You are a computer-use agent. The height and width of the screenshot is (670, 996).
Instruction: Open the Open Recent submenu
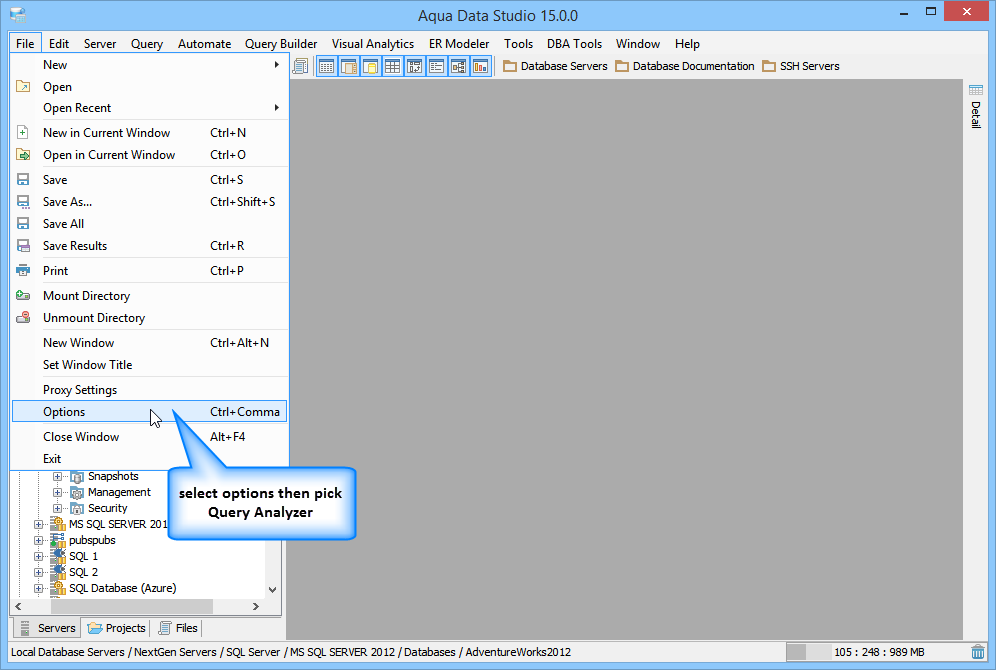coord(149,108)
